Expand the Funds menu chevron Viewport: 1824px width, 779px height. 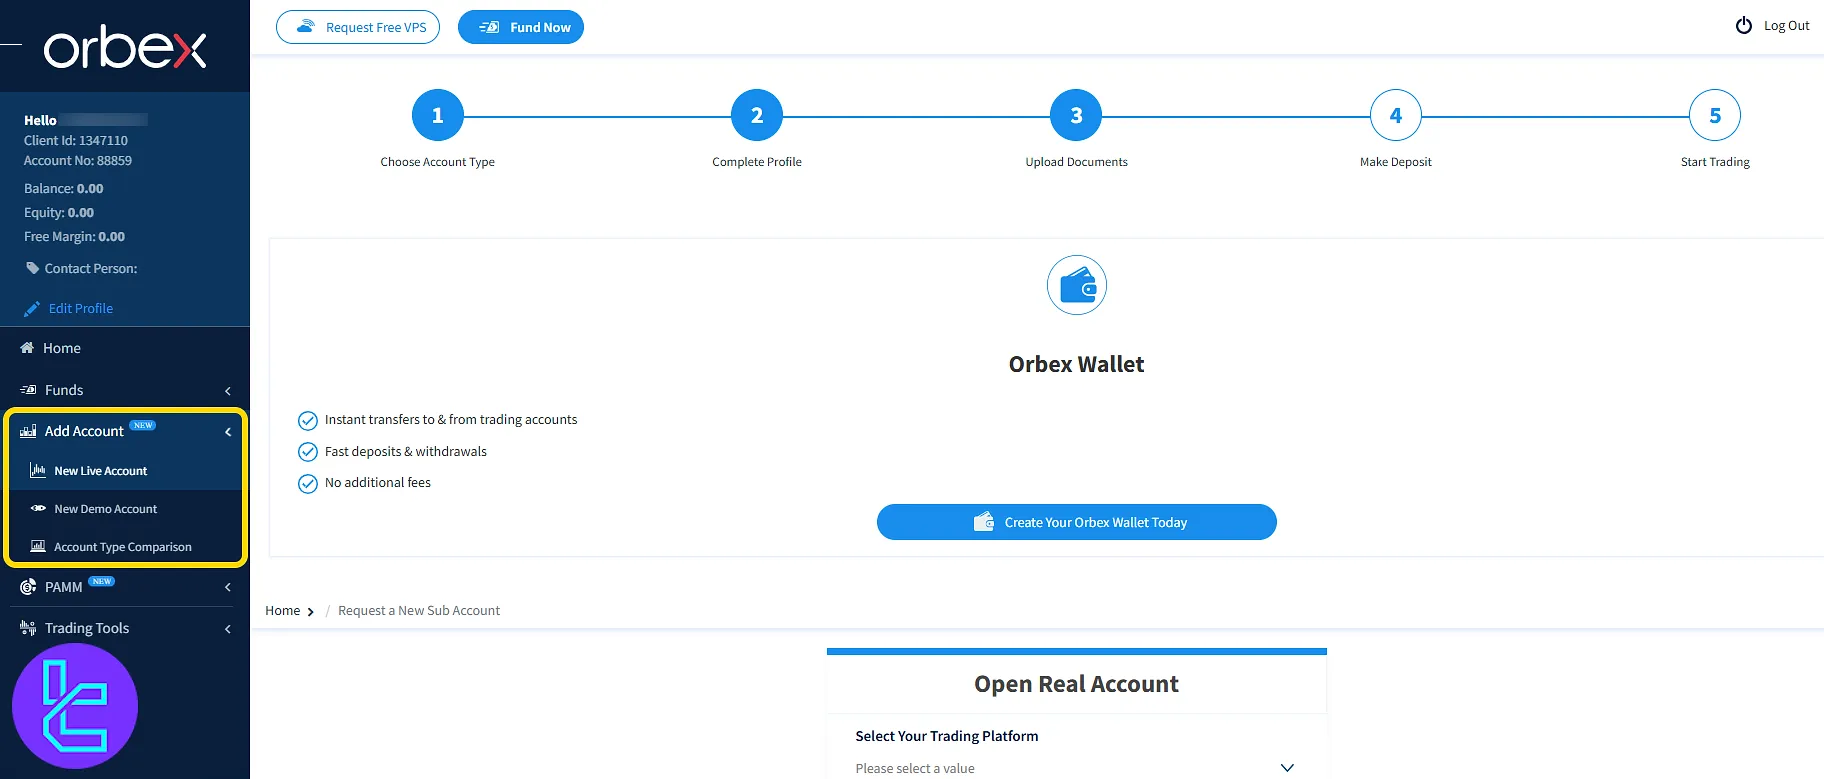228,391
